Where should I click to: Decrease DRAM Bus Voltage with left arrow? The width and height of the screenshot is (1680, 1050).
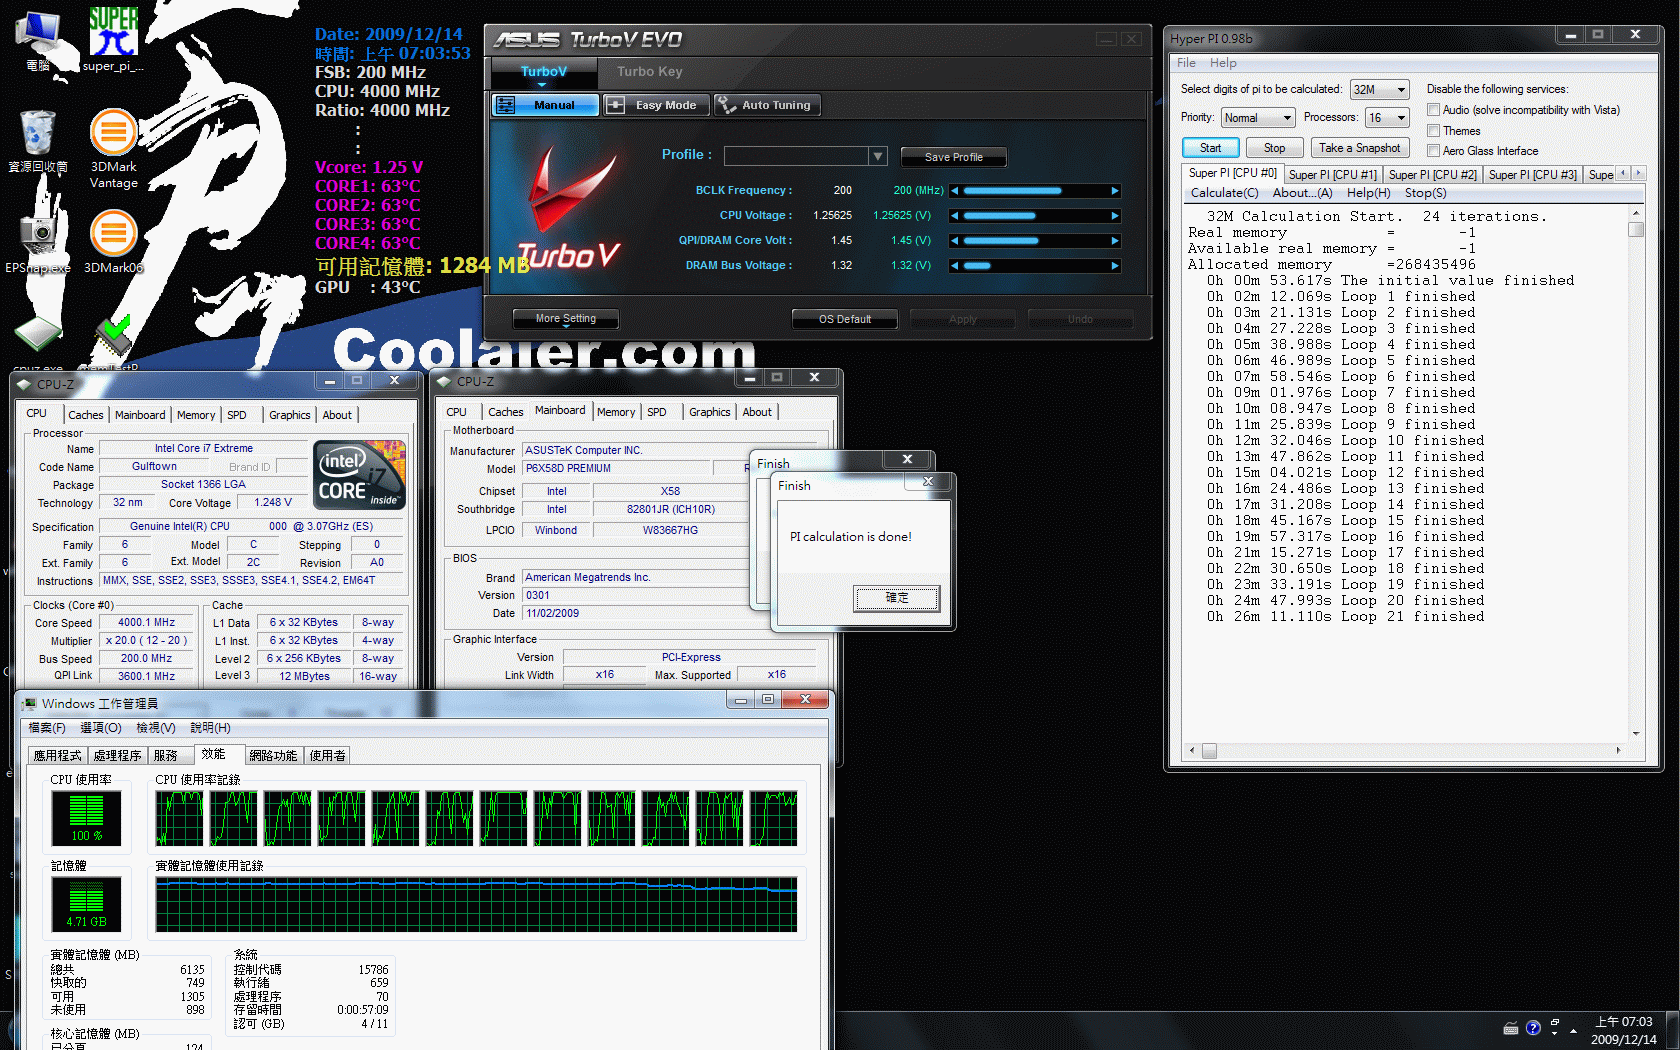(x=954, y=266)
